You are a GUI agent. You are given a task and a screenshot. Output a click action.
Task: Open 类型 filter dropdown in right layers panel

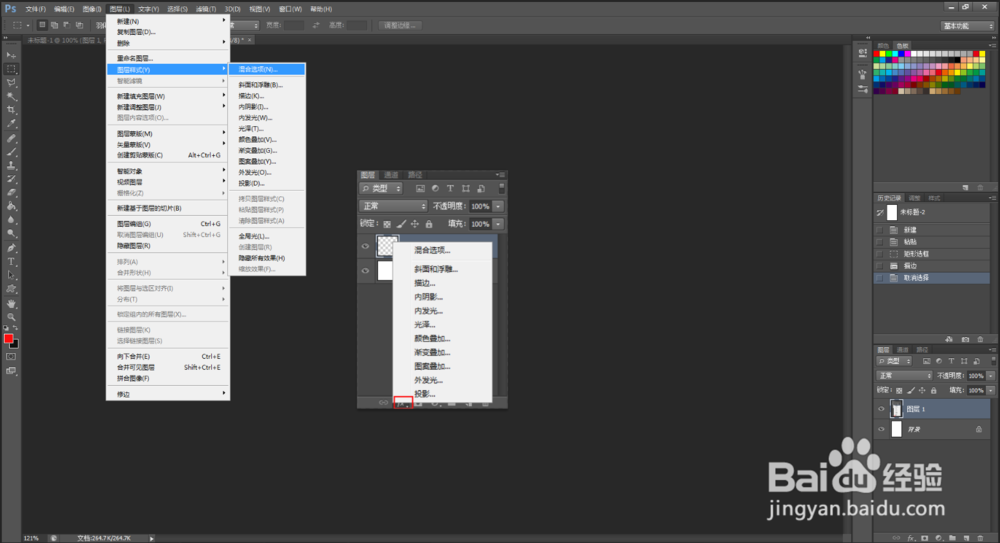[x=894, y=361]
